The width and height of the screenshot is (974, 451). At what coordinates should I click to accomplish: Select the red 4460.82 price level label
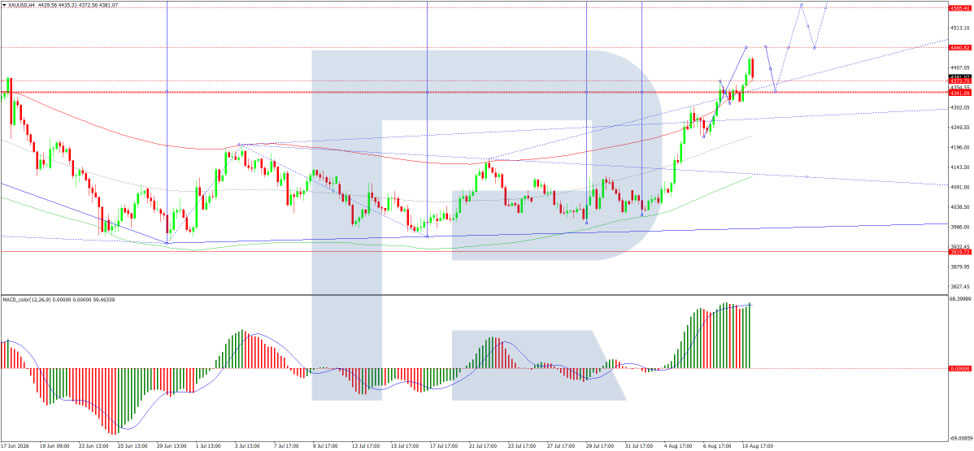[x=960, y=47]
